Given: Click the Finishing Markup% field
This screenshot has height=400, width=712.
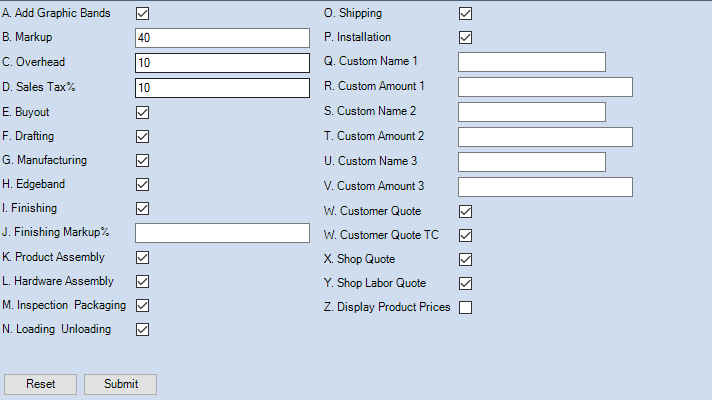Looking at the screenshot, I should [222, 233].
